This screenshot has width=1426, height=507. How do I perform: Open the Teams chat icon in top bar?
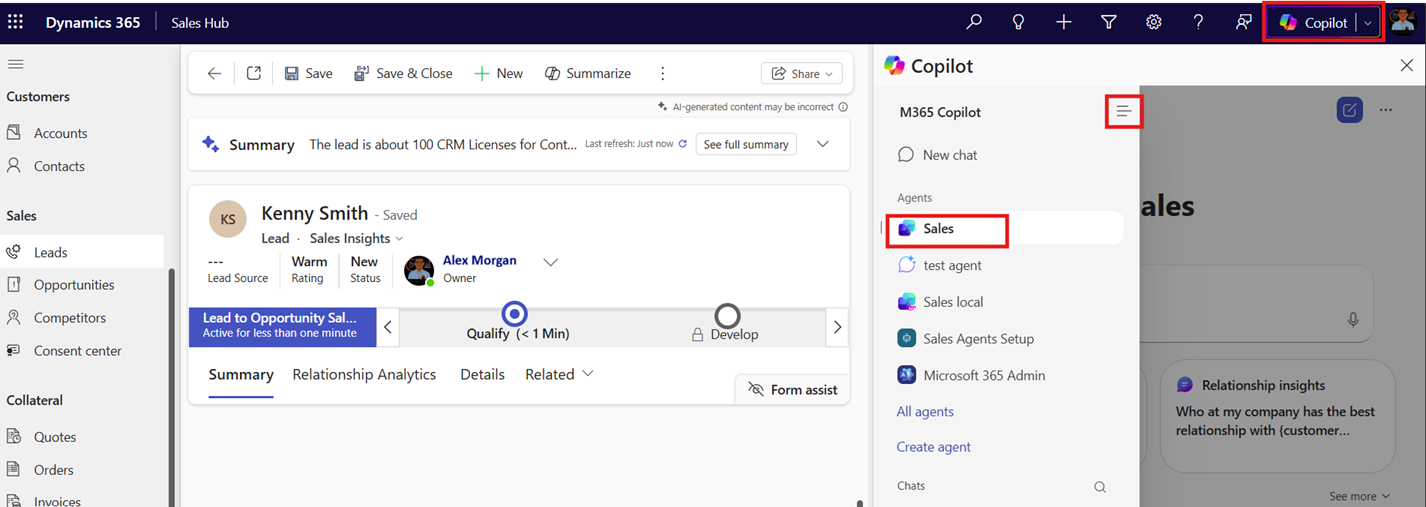click(1243, 22)
